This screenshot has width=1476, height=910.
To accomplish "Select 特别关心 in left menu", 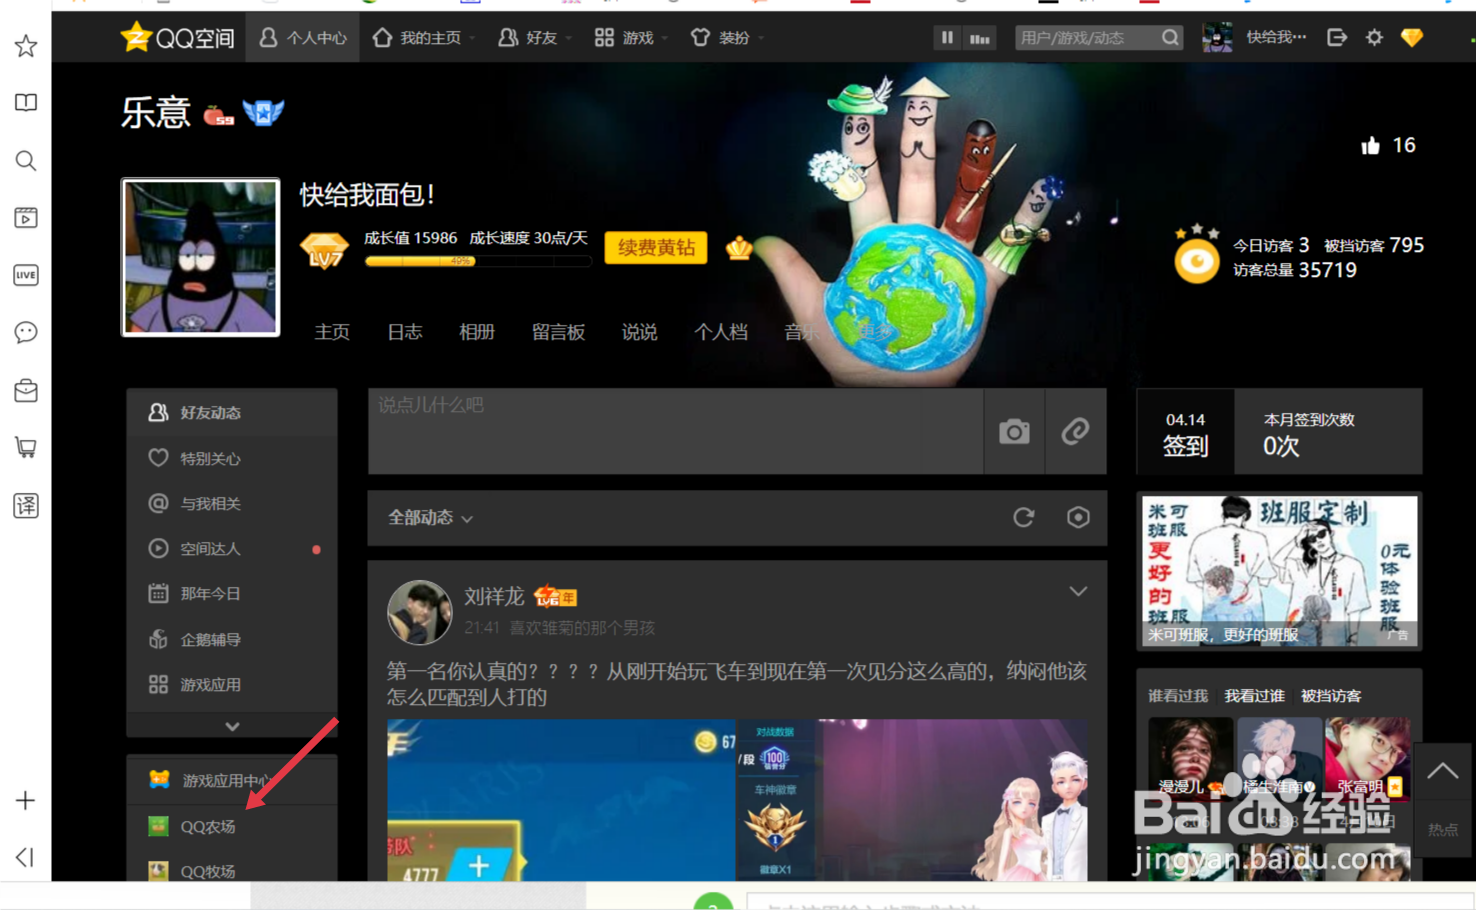I will click(232, 458).
